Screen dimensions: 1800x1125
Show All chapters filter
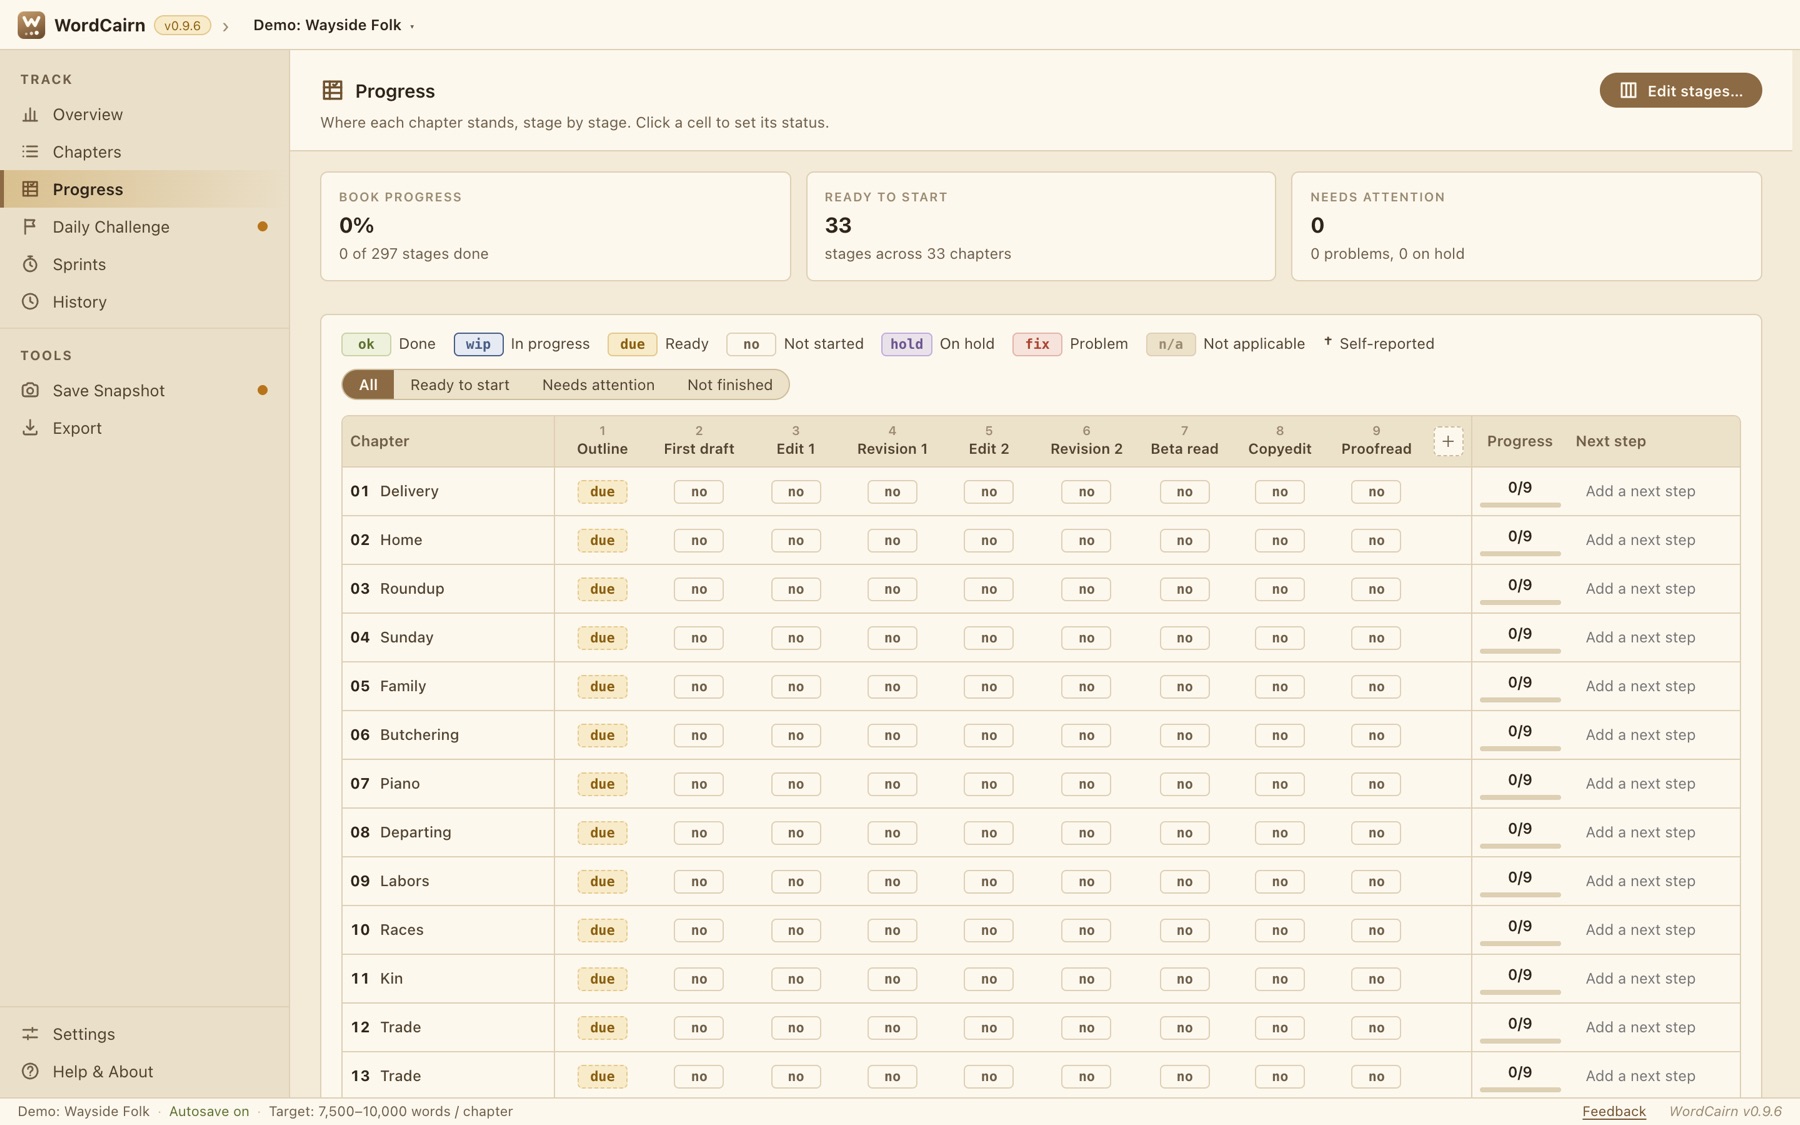point(368,385)
